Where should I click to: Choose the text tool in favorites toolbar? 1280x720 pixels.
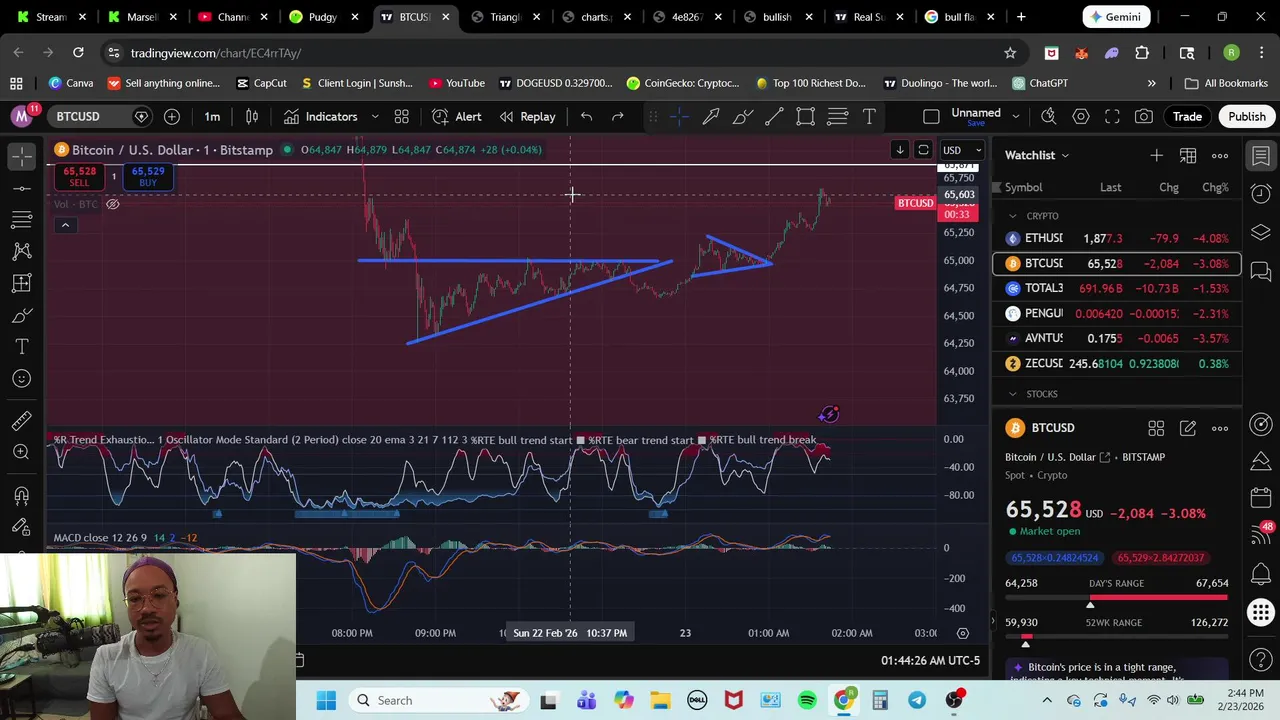pos(869,117)
